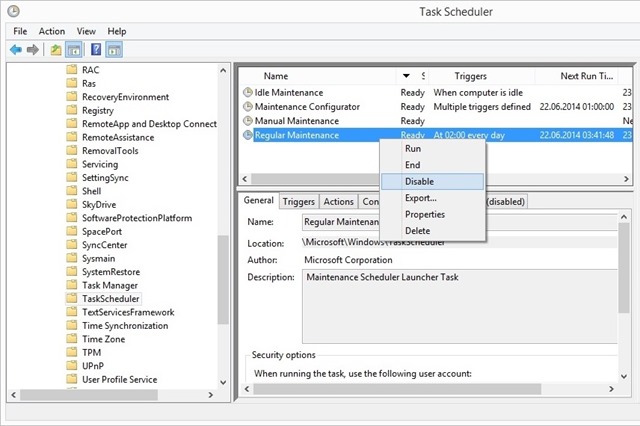This screenshot has width=640, height=426.
Task: Click the tree horizontal scrollbar left arrow
Action: tap(13, 395)
